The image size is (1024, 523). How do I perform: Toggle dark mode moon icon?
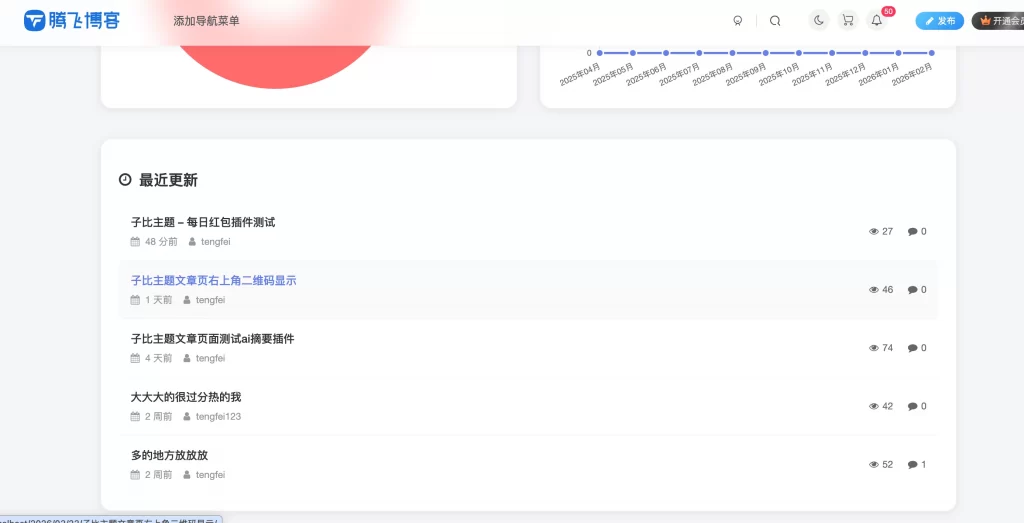pyautogui.click(x=819, y=20)
